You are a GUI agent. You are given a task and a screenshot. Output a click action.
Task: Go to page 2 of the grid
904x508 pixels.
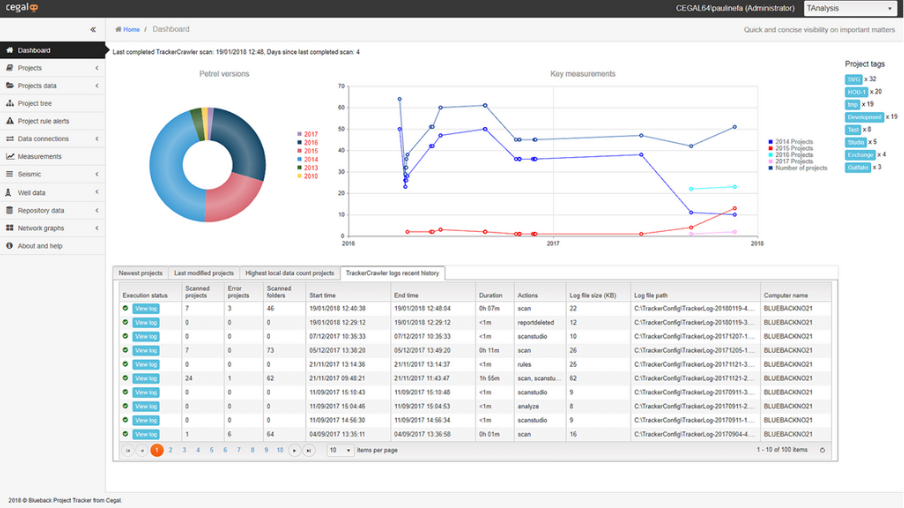[171, 450]
